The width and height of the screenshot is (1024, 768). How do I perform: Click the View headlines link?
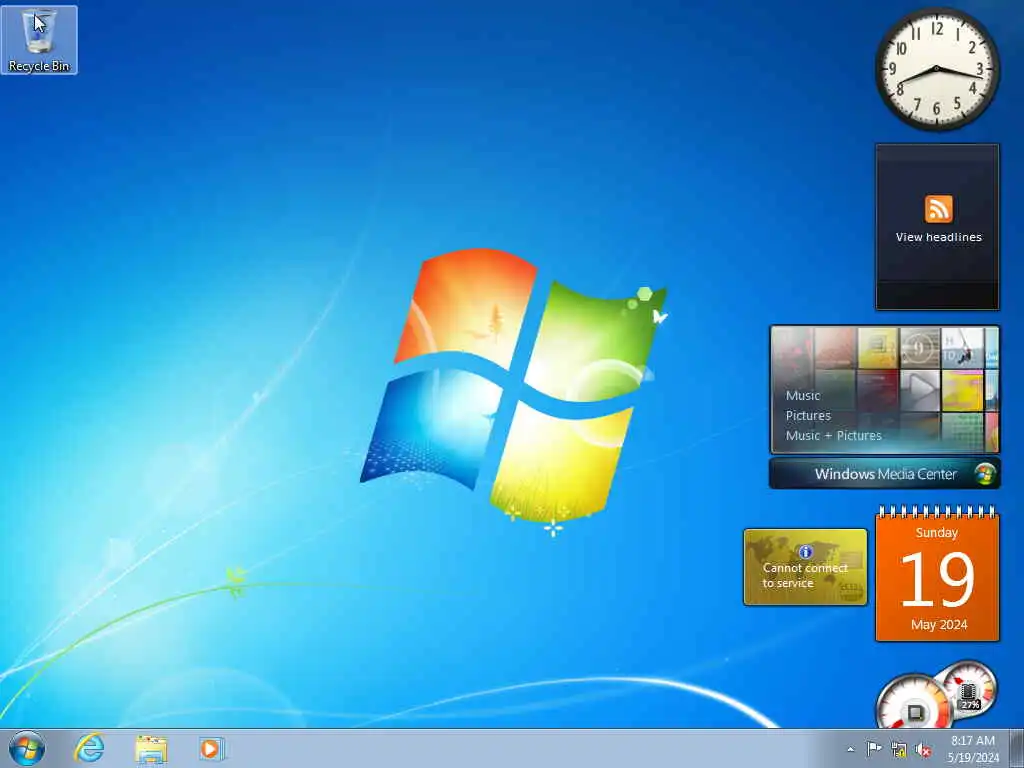pos(938,237)
